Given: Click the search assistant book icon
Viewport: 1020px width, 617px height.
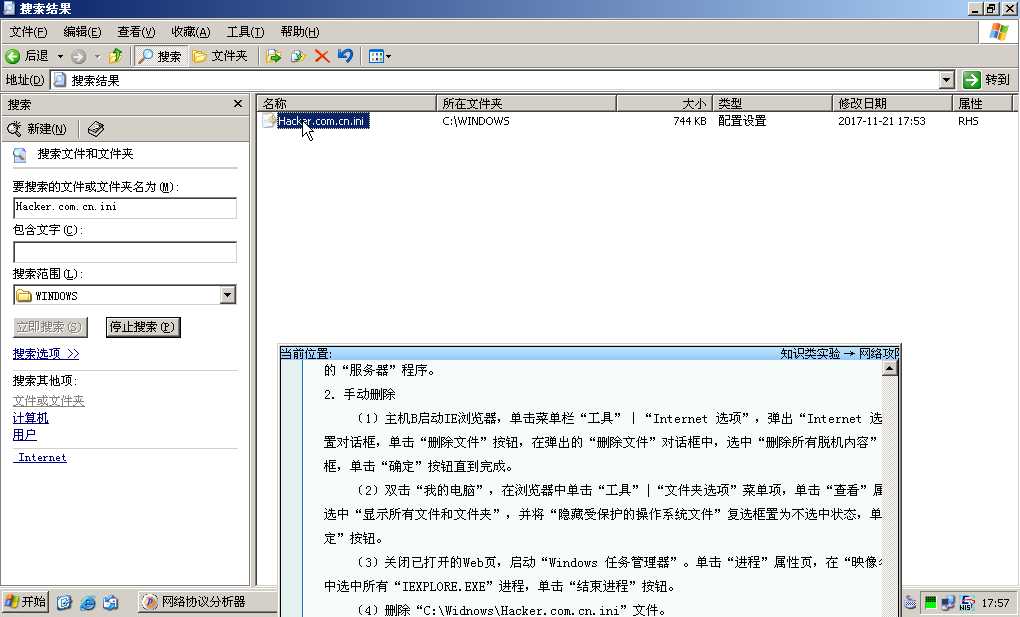Looking at the screenshot, I should pyautogui.click(x=96, y=129).
